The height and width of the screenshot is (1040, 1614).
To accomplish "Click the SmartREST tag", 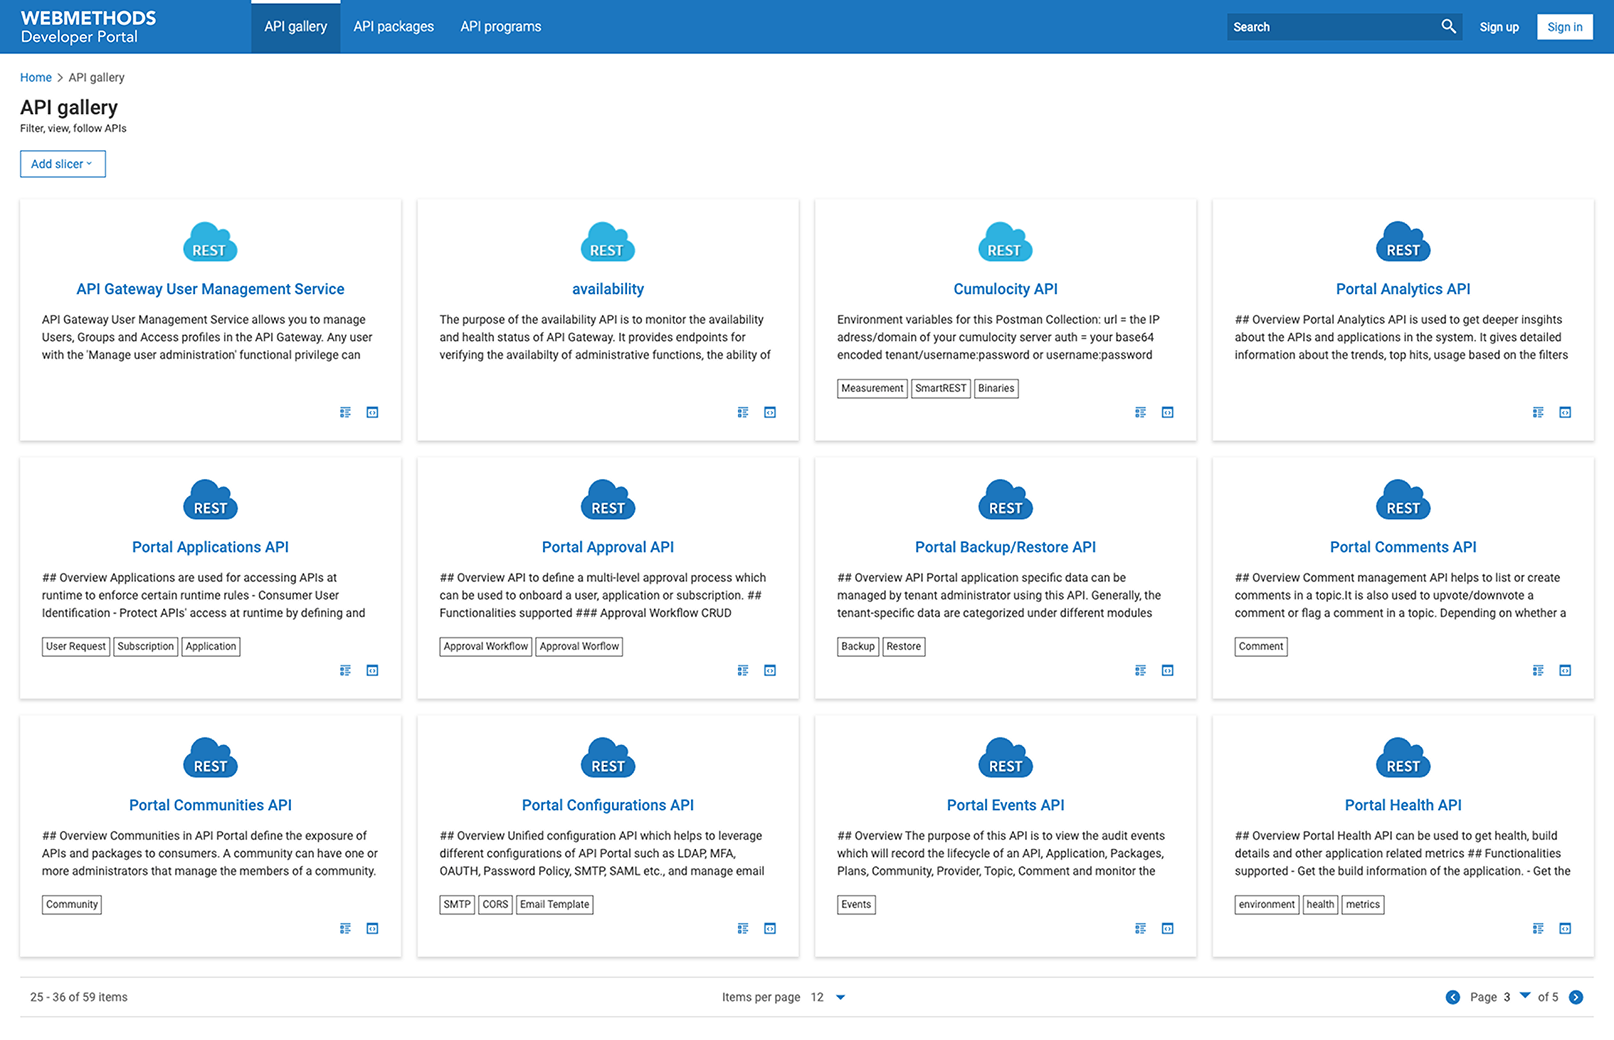I will (941, 388).
